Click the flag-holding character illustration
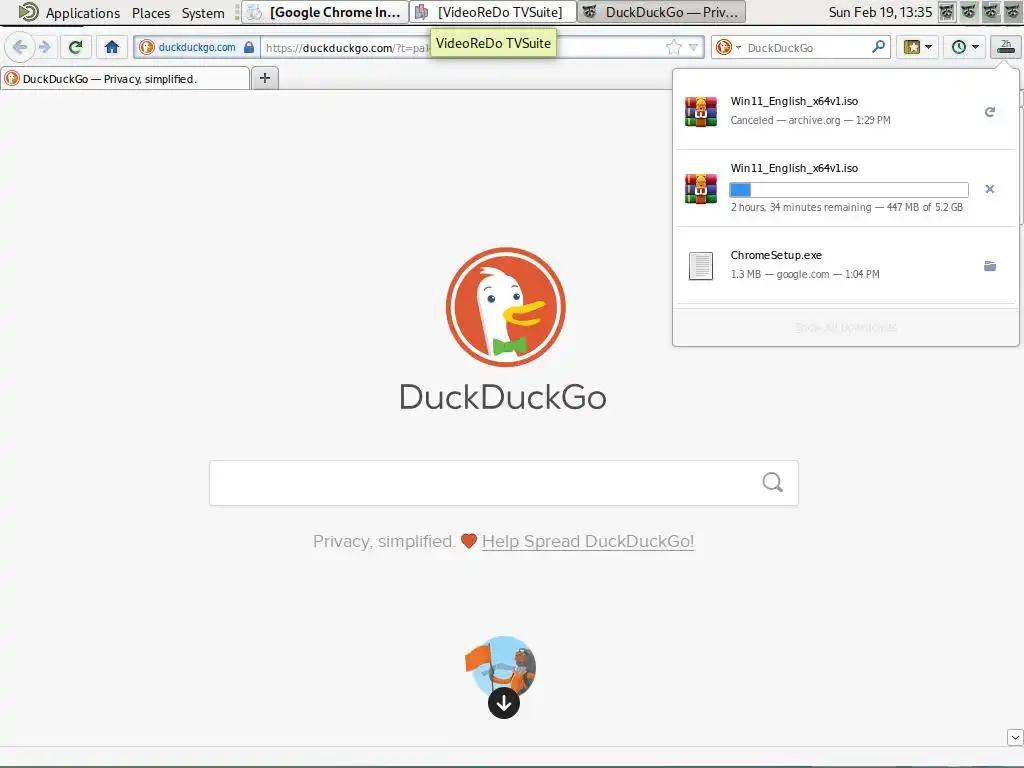This screenshot has height=768, width=1024. click(x=502, y=665)
